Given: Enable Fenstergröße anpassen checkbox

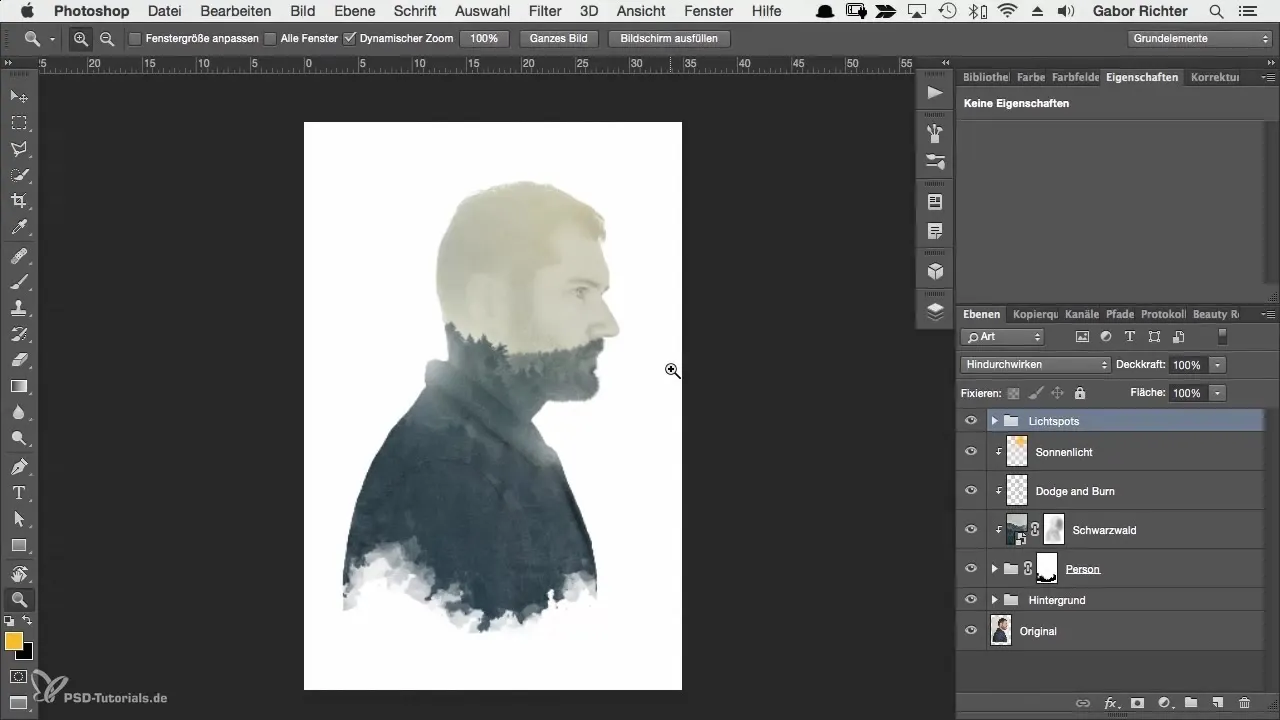Looking at the screenshot, I should 135,39.
